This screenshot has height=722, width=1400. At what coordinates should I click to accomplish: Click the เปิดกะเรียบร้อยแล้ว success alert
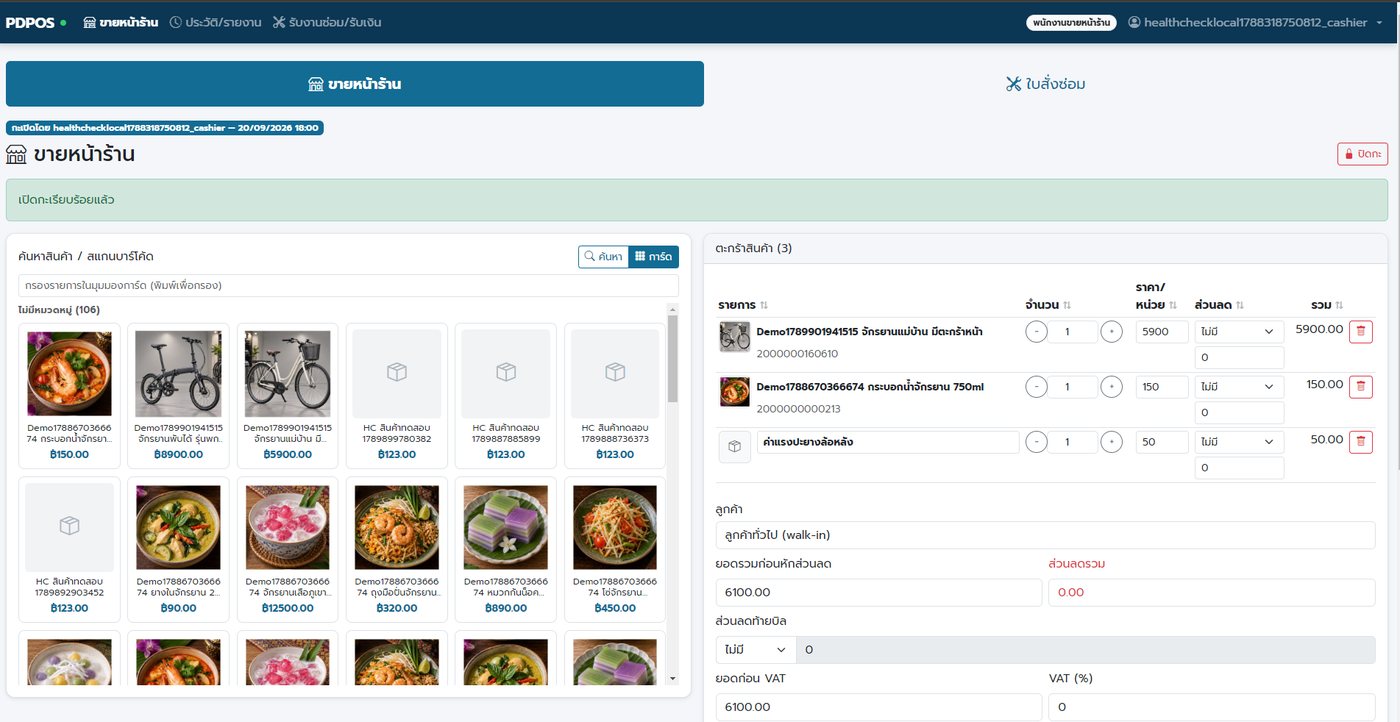(697, 200)
